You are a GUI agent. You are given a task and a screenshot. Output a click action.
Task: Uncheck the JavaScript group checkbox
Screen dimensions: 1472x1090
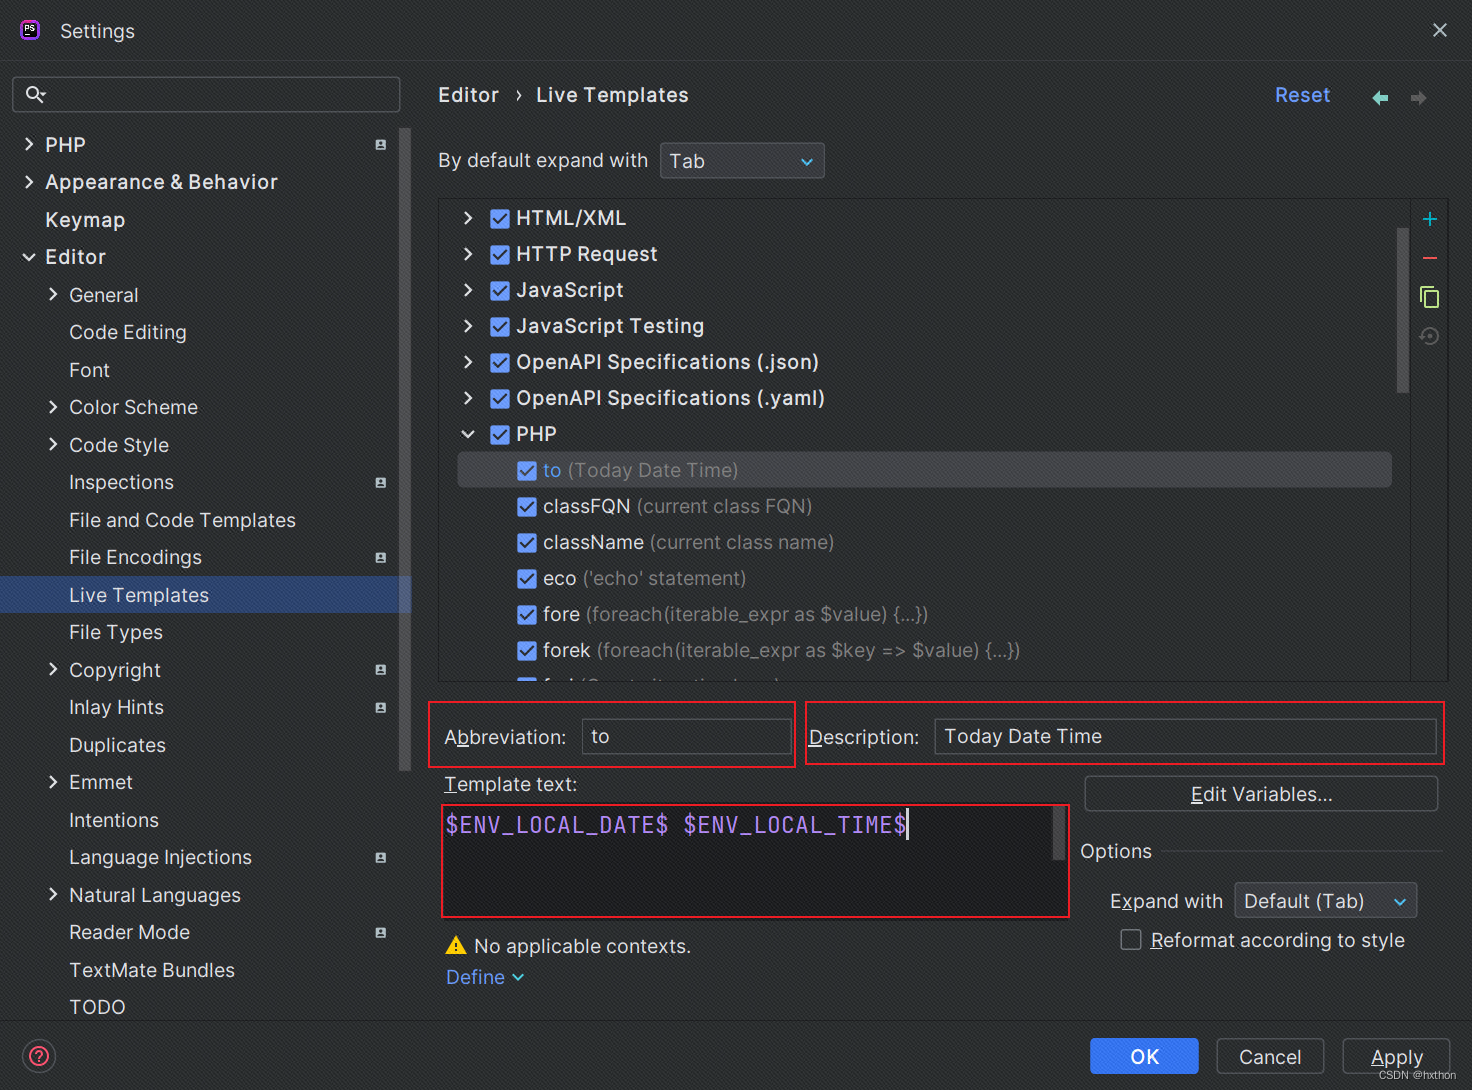(x=500, y=290)
